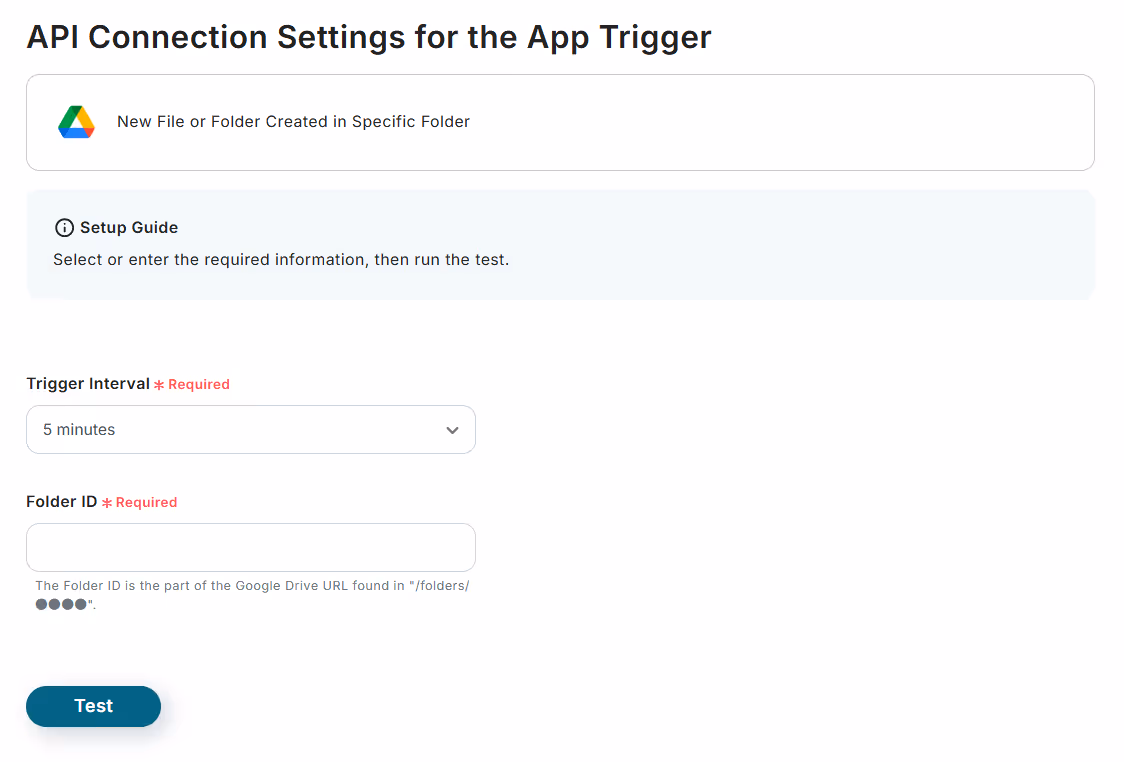Image resolution: width=1124 pixels, height=762 pixels.
Task: Click the chevron arrow in Trigger Interval
Action: click(452, 430)
